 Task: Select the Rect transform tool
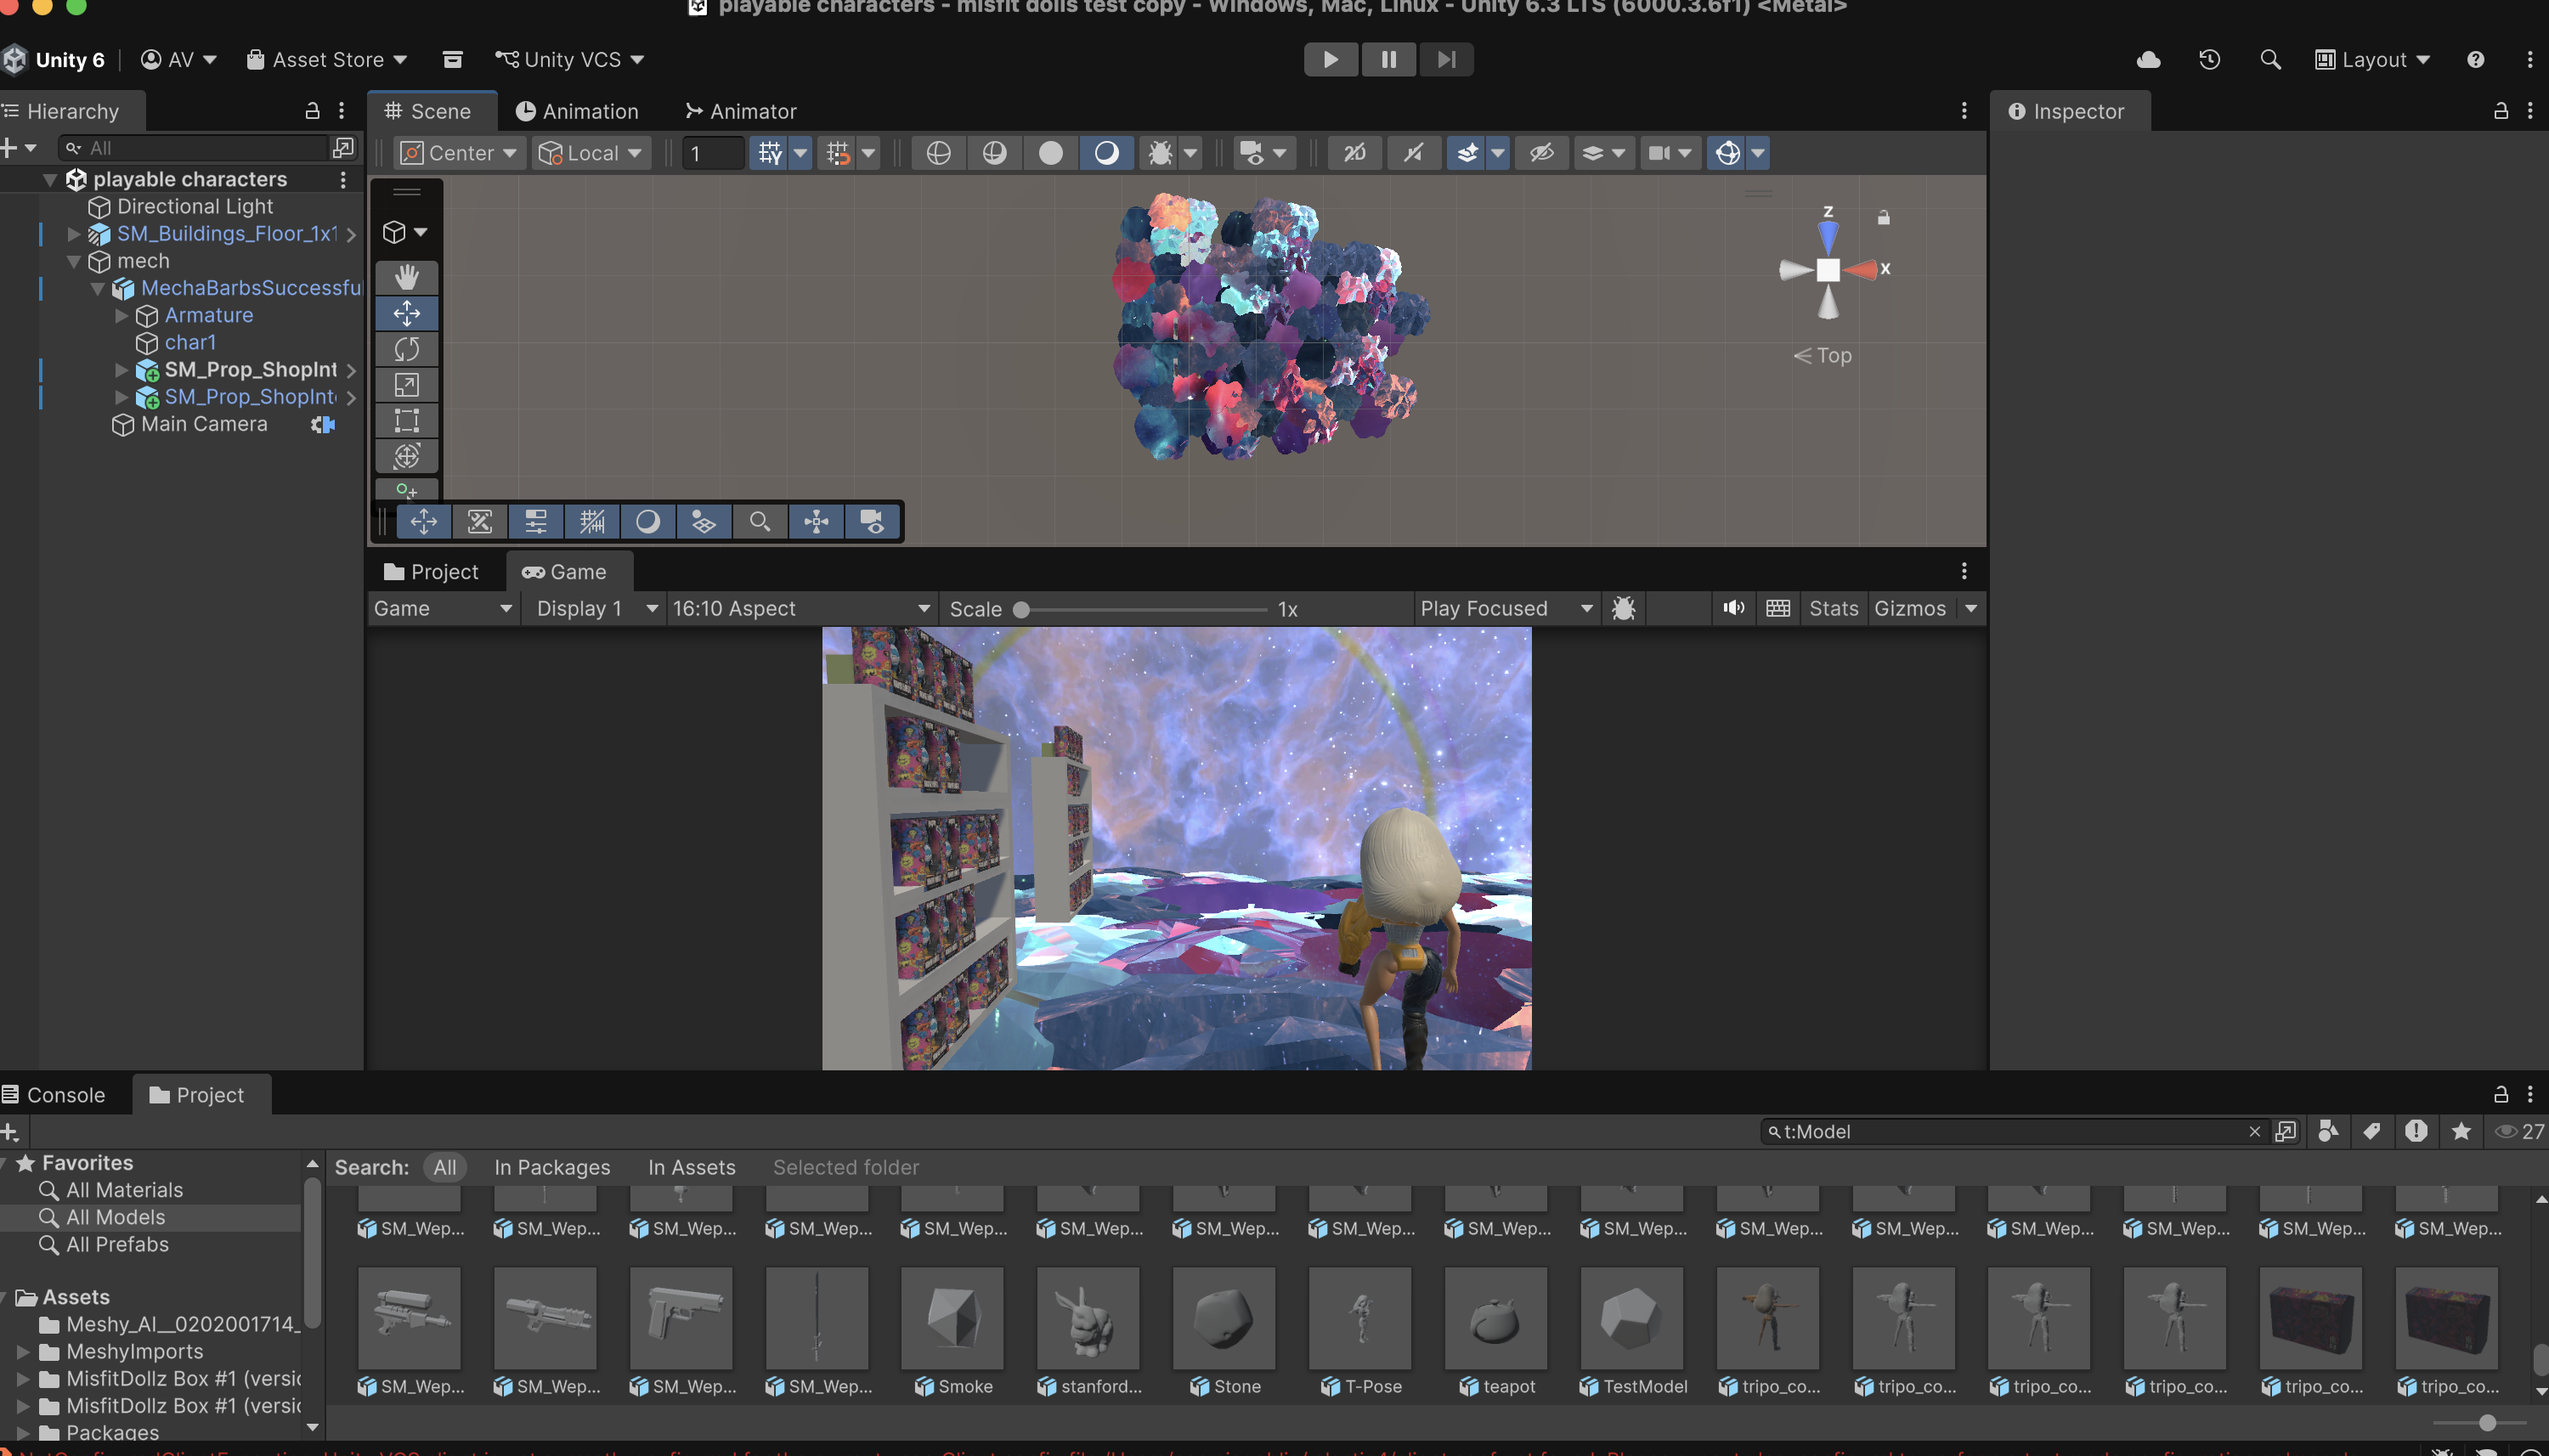coord(406,420)
